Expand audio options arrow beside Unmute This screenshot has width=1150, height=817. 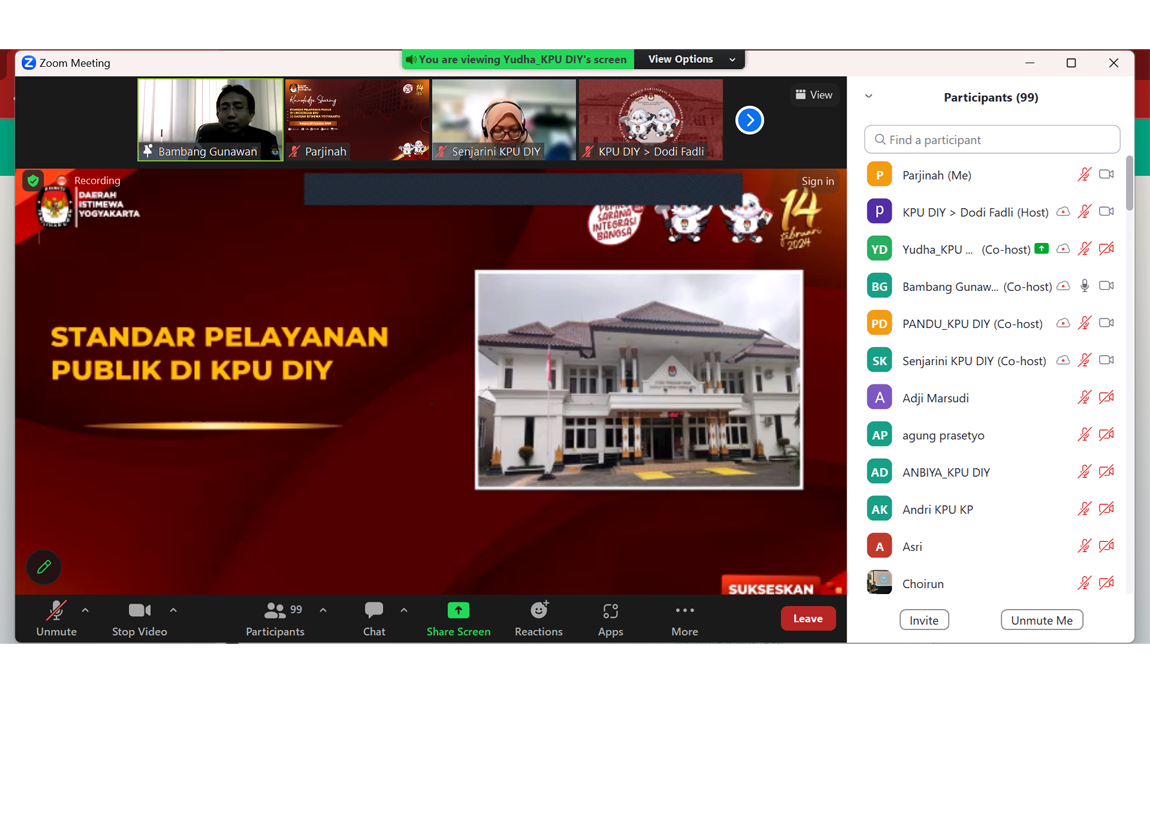click(x=85, y=610)
